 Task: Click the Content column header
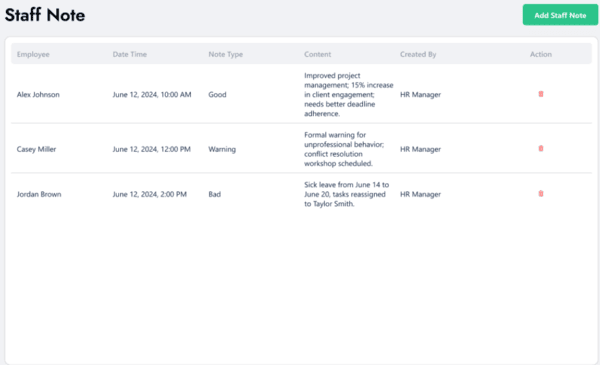[318, 54]
